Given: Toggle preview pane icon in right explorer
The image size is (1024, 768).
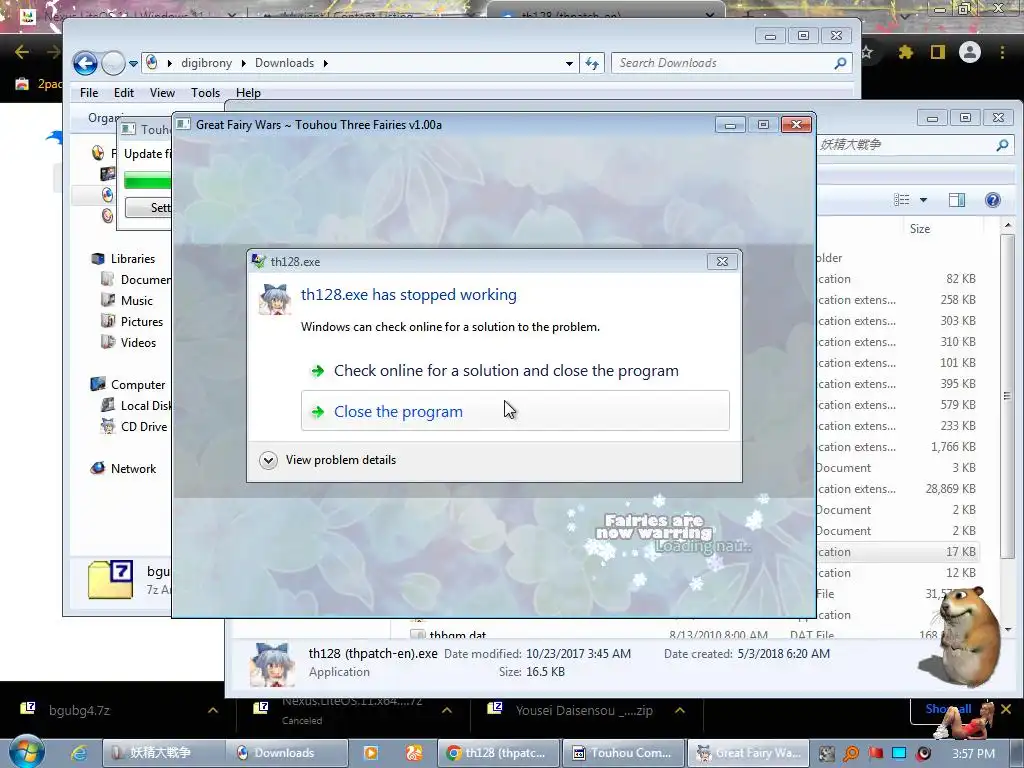Looking at the screenshot, I should [x=957, y=200].
